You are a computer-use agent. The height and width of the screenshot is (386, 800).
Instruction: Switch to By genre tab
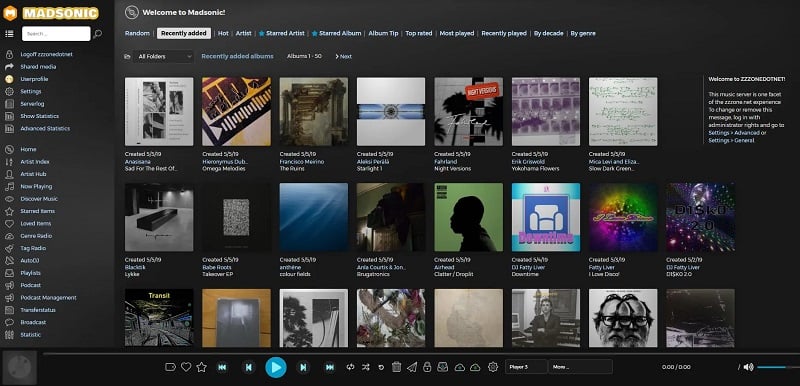click(583, 33)
